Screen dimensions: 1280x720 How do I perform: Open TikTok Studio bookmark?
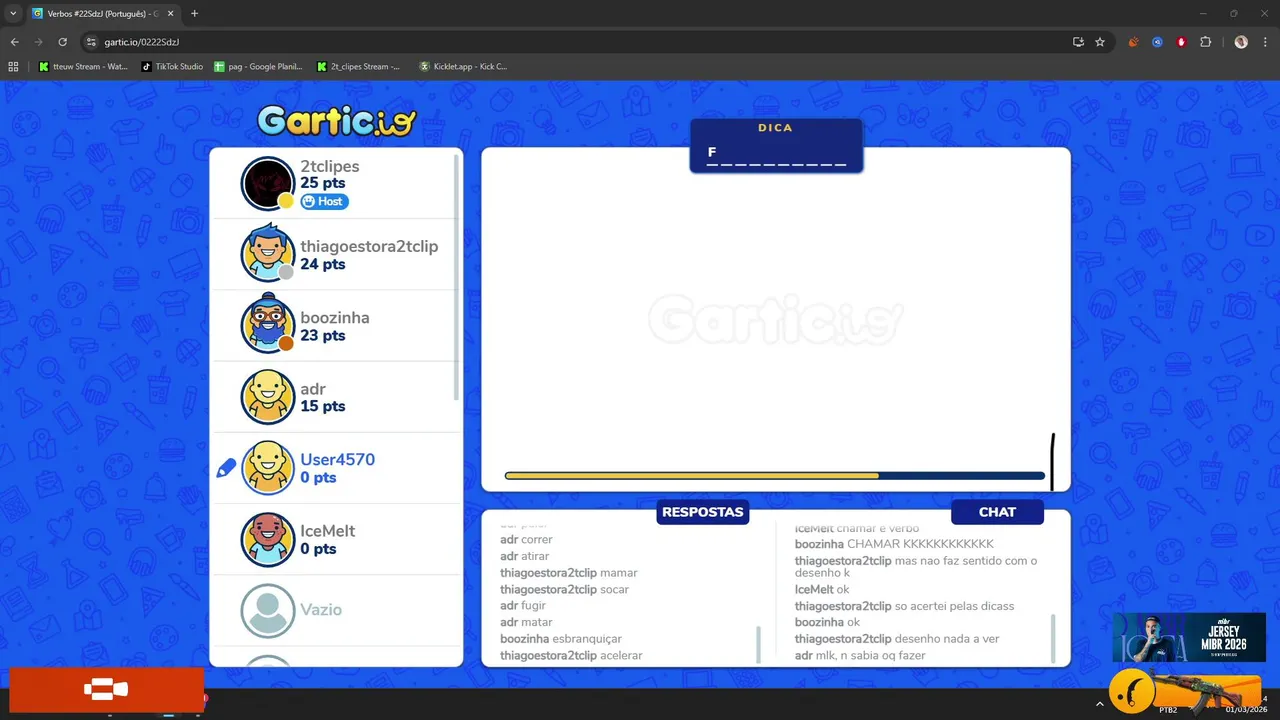(172, 67)
